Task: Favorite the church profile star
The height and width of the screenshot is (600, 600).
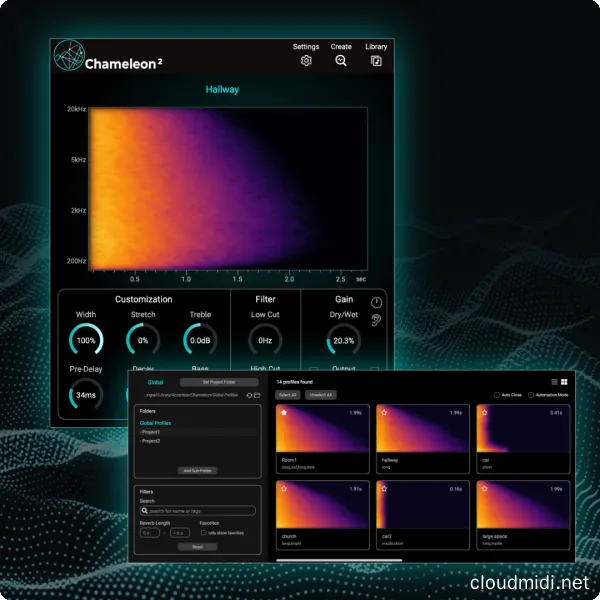Action: coord(284,489)
